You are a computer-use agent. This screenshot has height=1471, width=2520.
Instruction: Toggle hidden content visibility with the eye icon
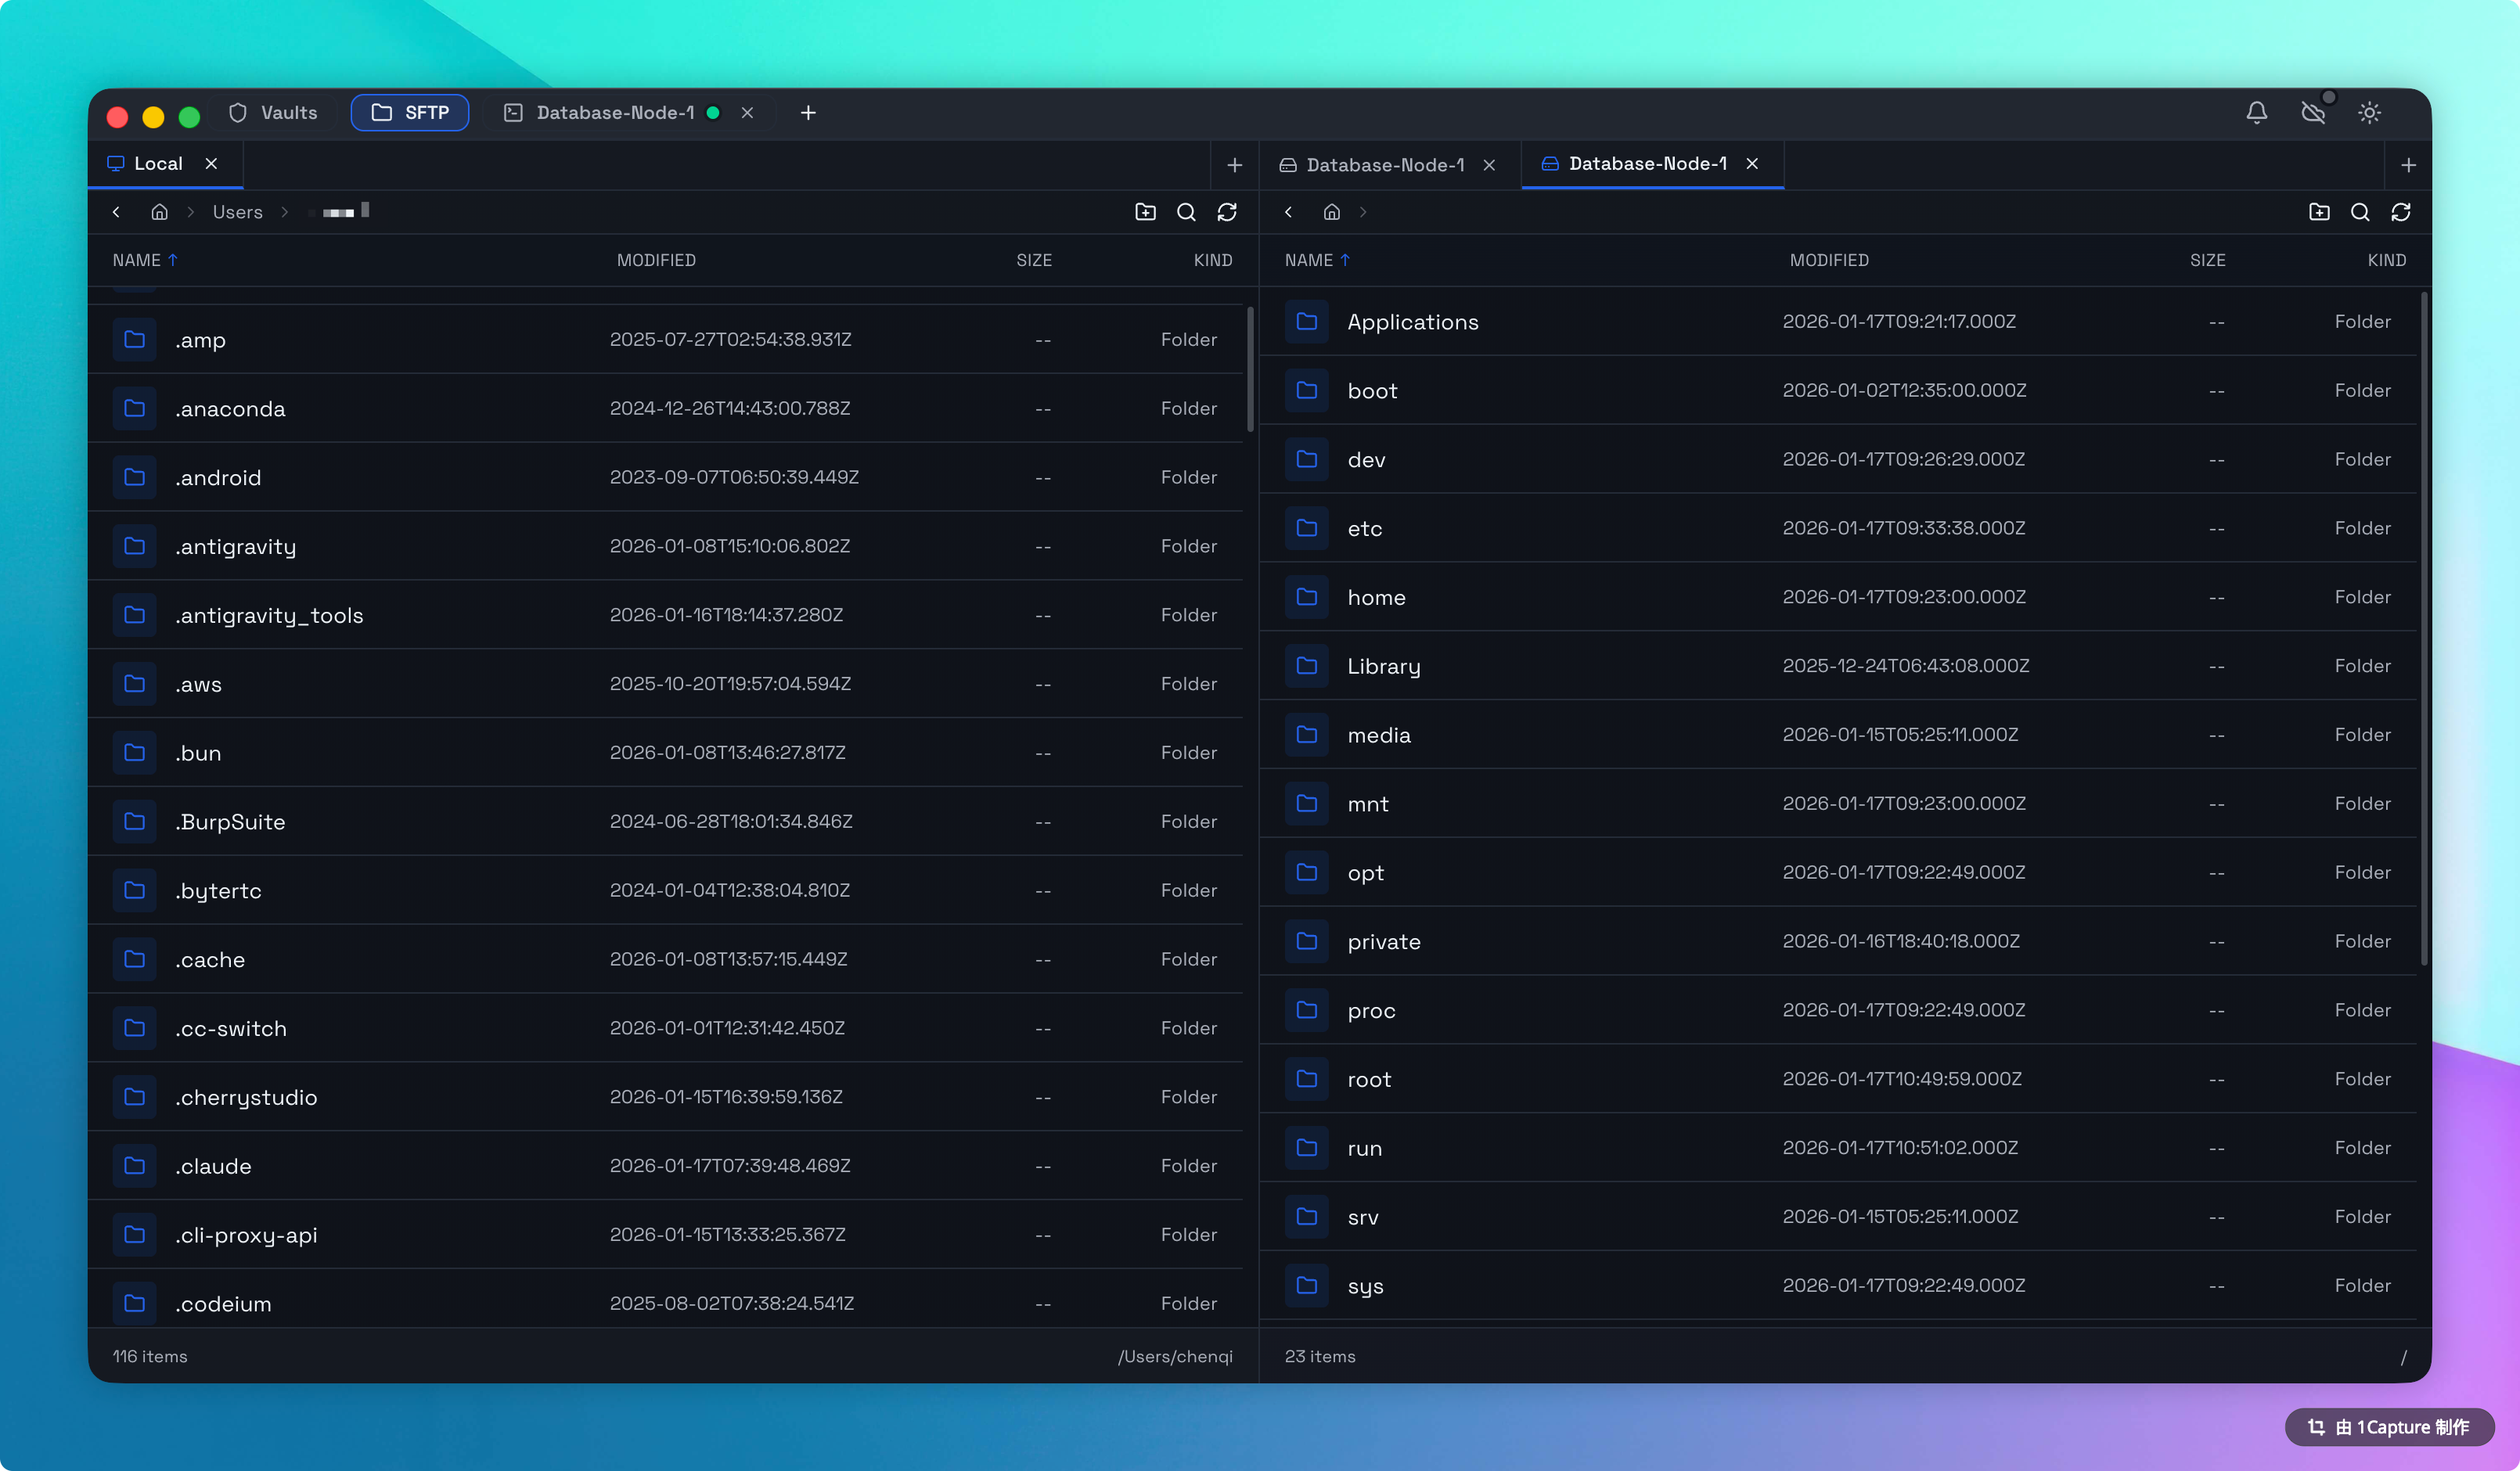[x=2313, y=112]
